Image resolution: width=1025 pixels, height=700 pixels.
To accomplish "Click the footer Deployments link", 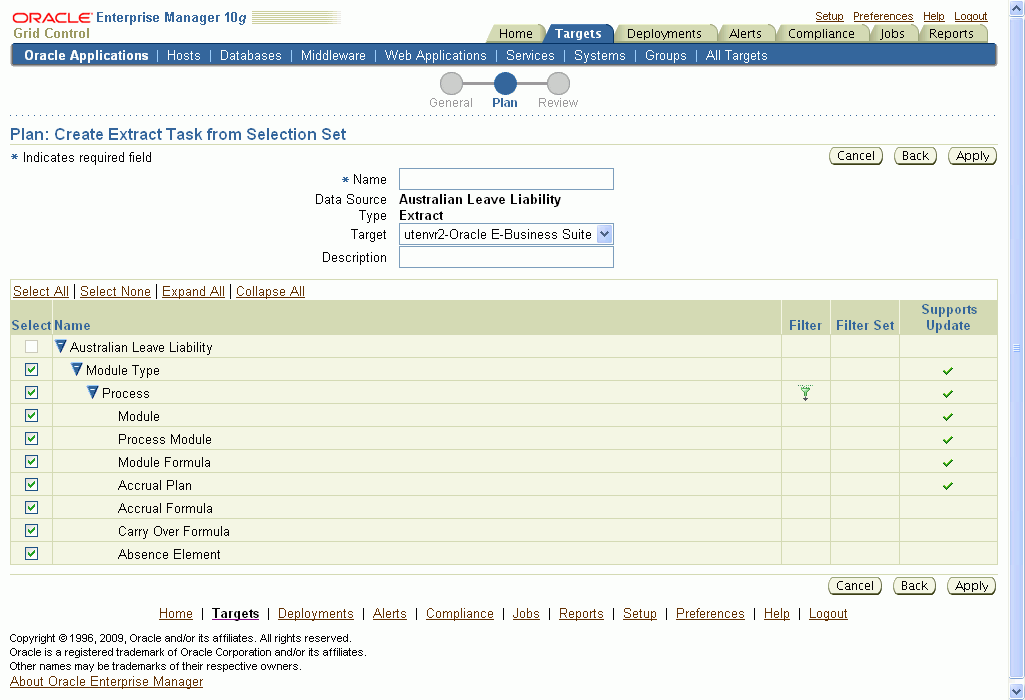I will coord(316,614).
